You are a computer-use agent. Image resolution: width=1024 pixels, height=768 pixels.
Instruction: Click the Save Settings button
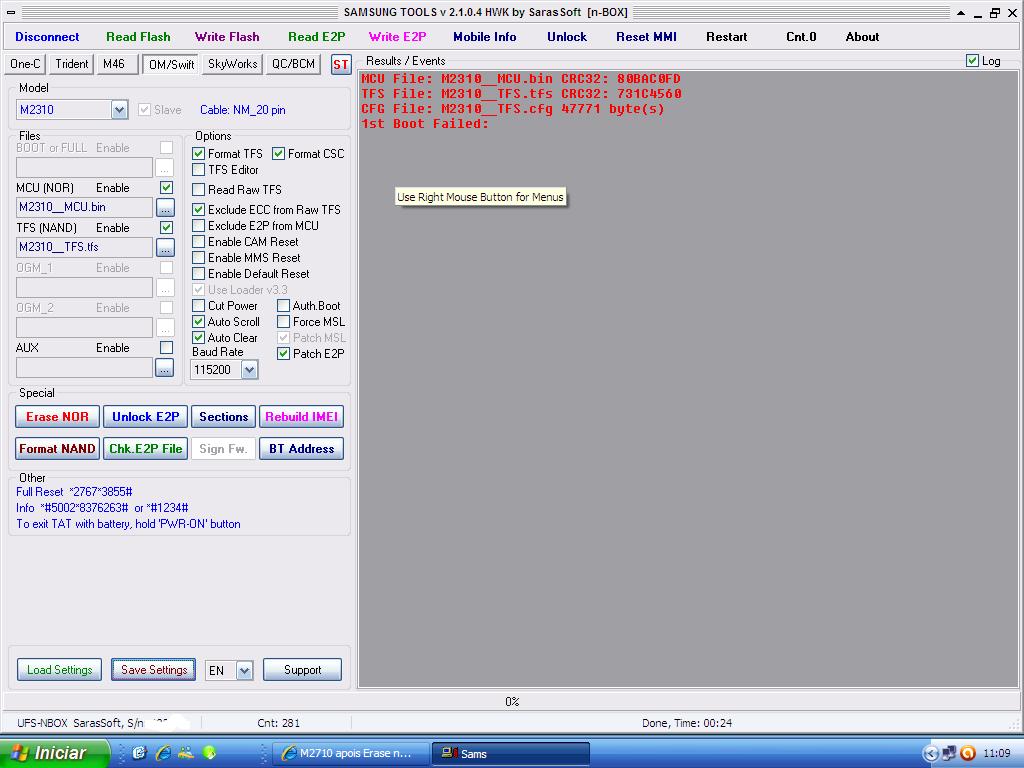pos(153,670)
